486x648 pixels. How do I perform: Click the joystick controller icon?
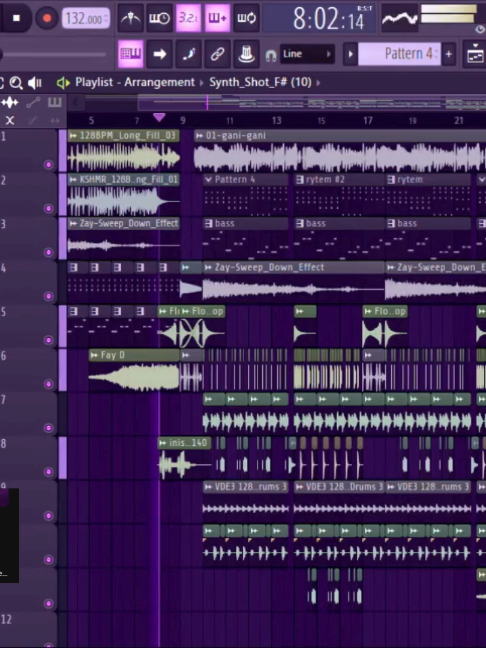246,54
